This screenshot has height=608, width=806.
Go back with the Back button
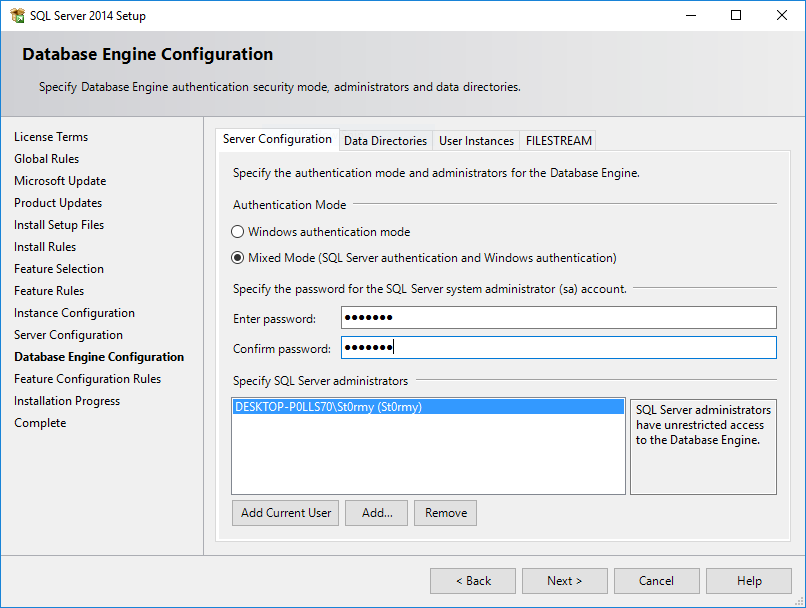(473, 581)
